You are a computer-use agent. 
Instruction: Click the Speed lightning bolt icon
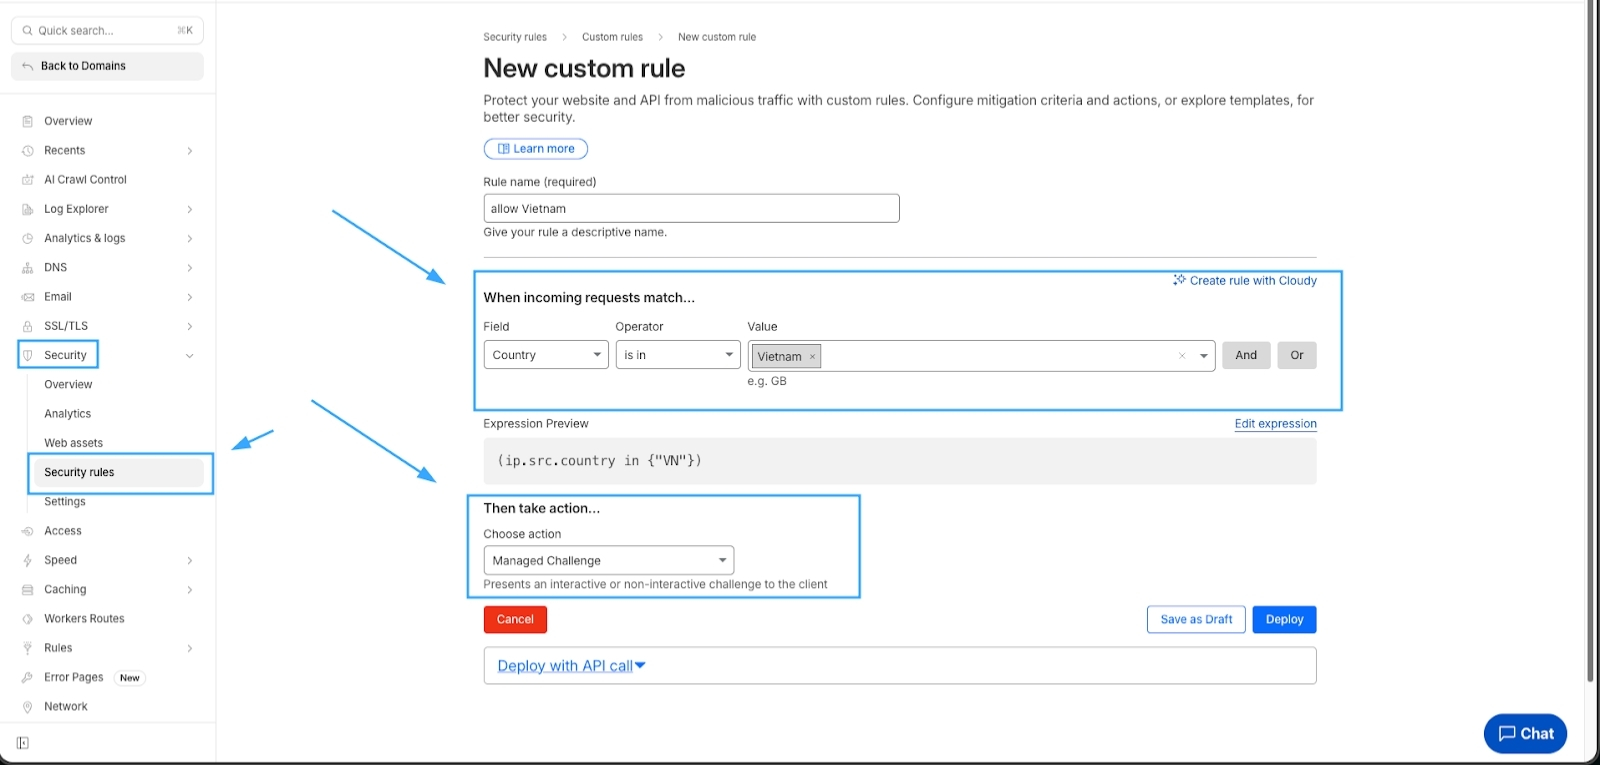[x=28, y=560]
